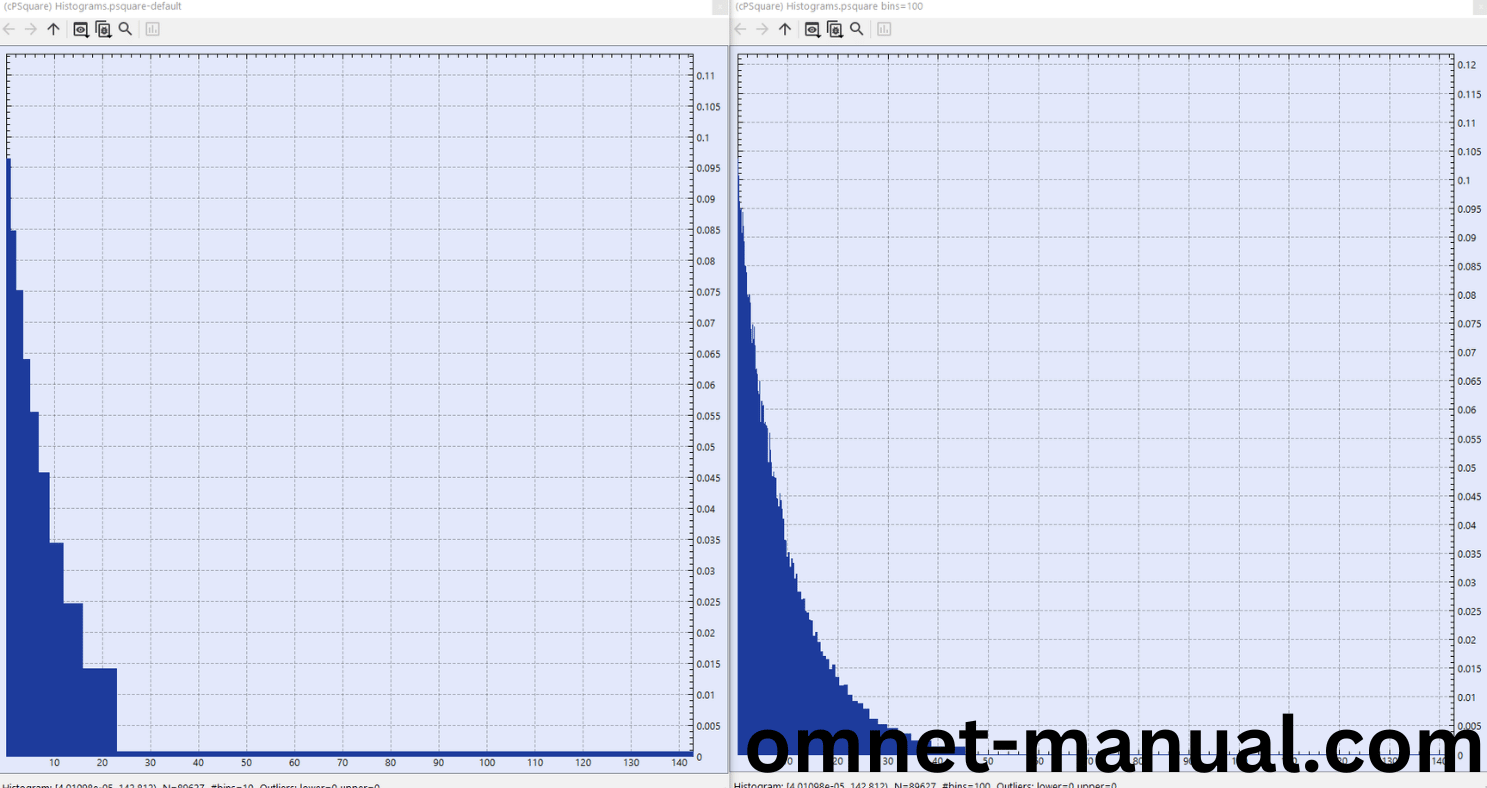Image resolution: width=1487 pixels, height=788 pixels.
Task: Click the tallest bar in left histogram
Action: point(9,450)
